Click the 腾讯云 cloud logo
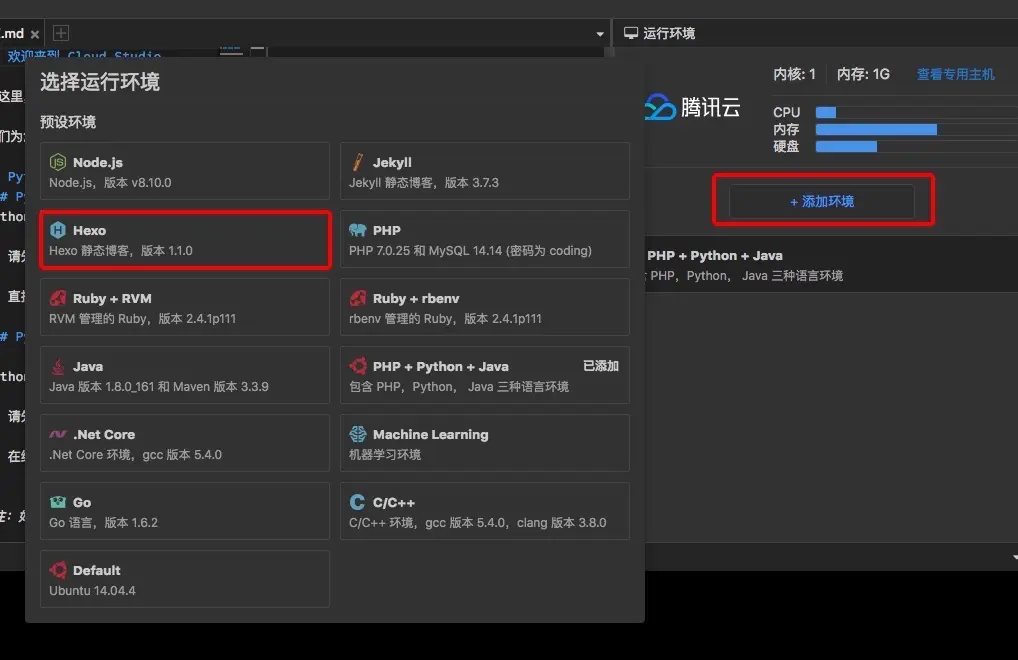 tap(661, 107)
